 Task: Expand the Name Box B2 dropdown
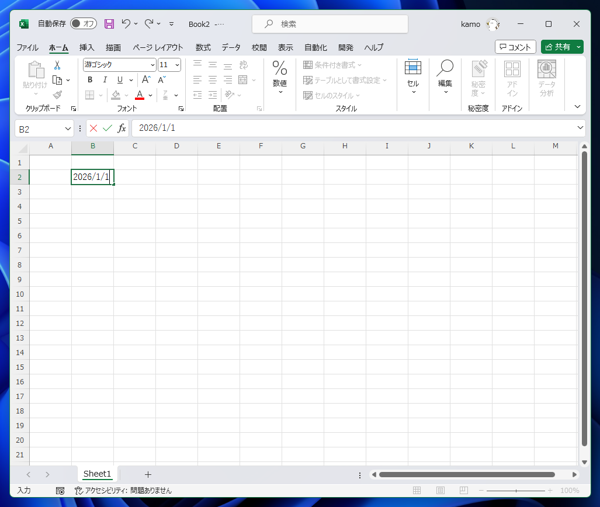[x=68, y=129]
